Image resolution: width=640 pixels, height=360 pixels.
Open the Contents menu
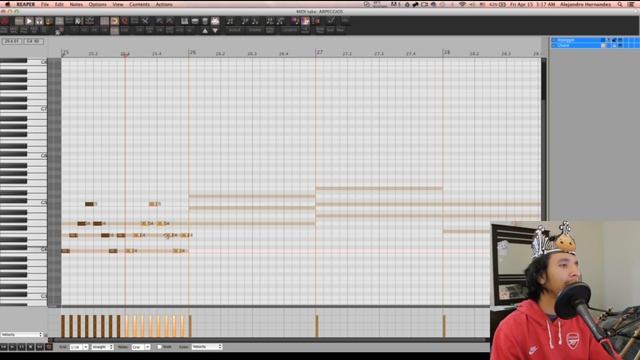[x=139, y=4]
